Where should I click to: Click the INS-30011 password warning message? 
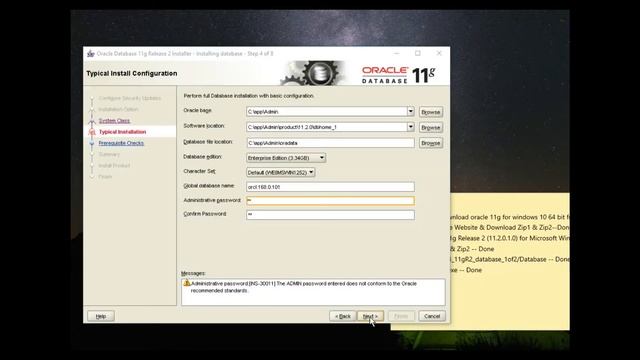click(x=304, y=287)
